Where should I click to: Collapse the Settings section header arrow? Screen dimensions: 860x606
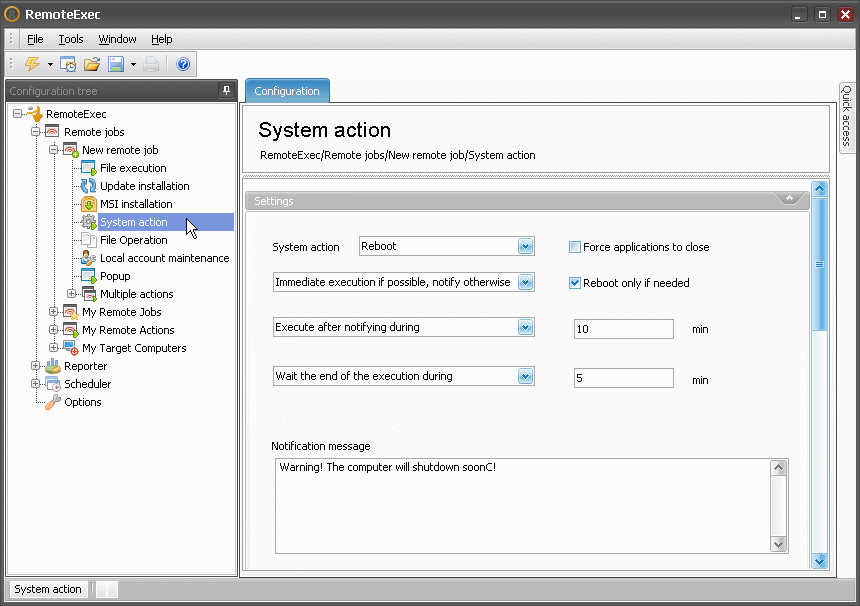789,199
